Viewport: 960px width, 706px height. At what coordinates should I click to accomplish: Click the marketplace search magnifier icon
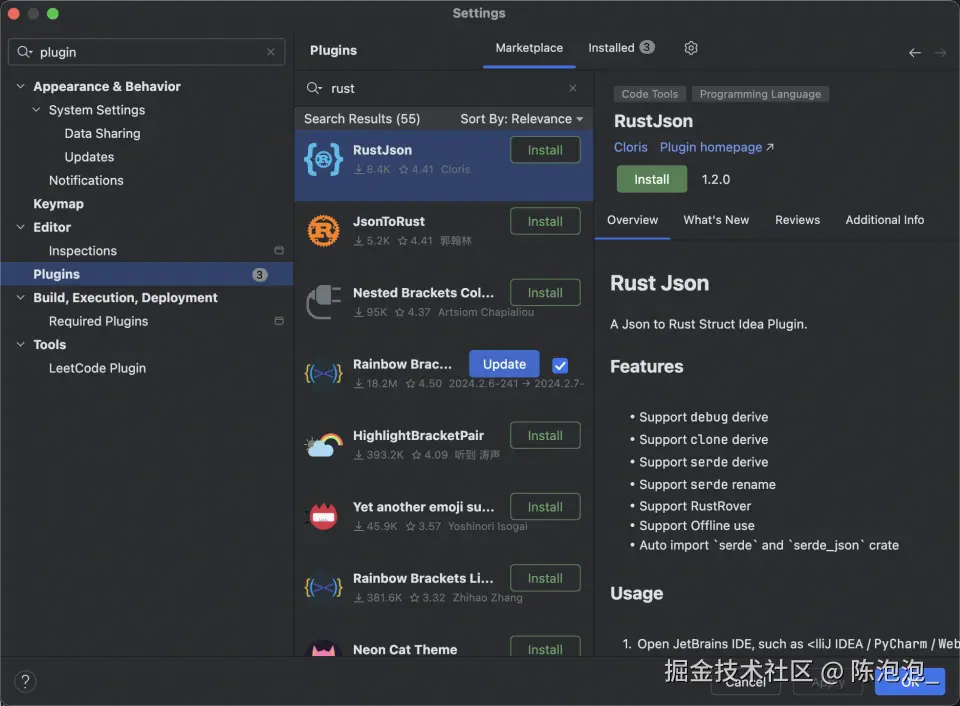coord(313,88)
